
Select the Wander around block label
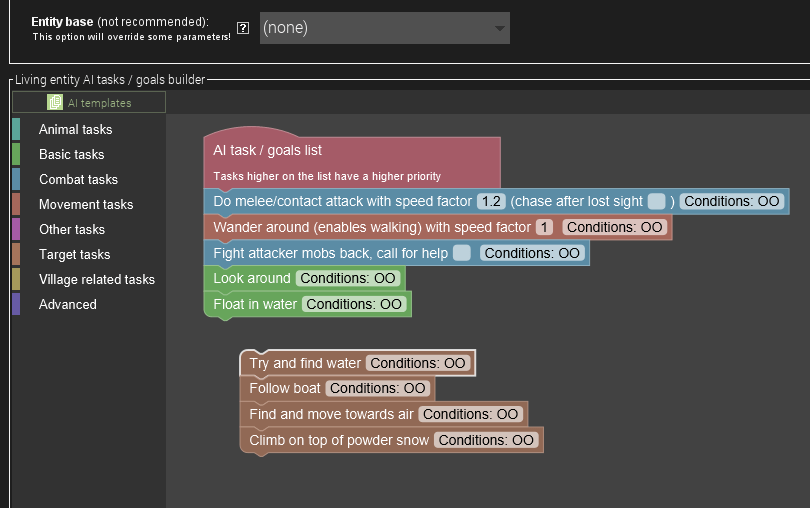371,227
